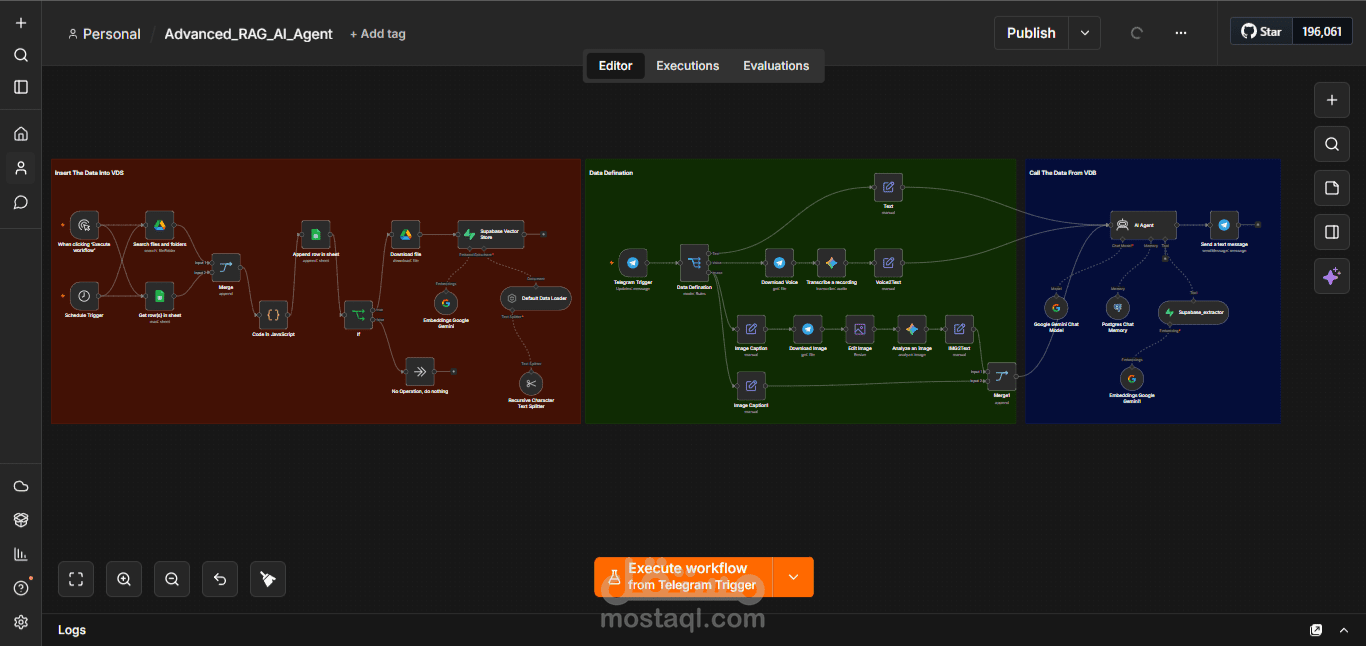Select the No Operation, do nothing node
Image resolution: width=1366 pixels, height=646 pixels.
point(420,371)
